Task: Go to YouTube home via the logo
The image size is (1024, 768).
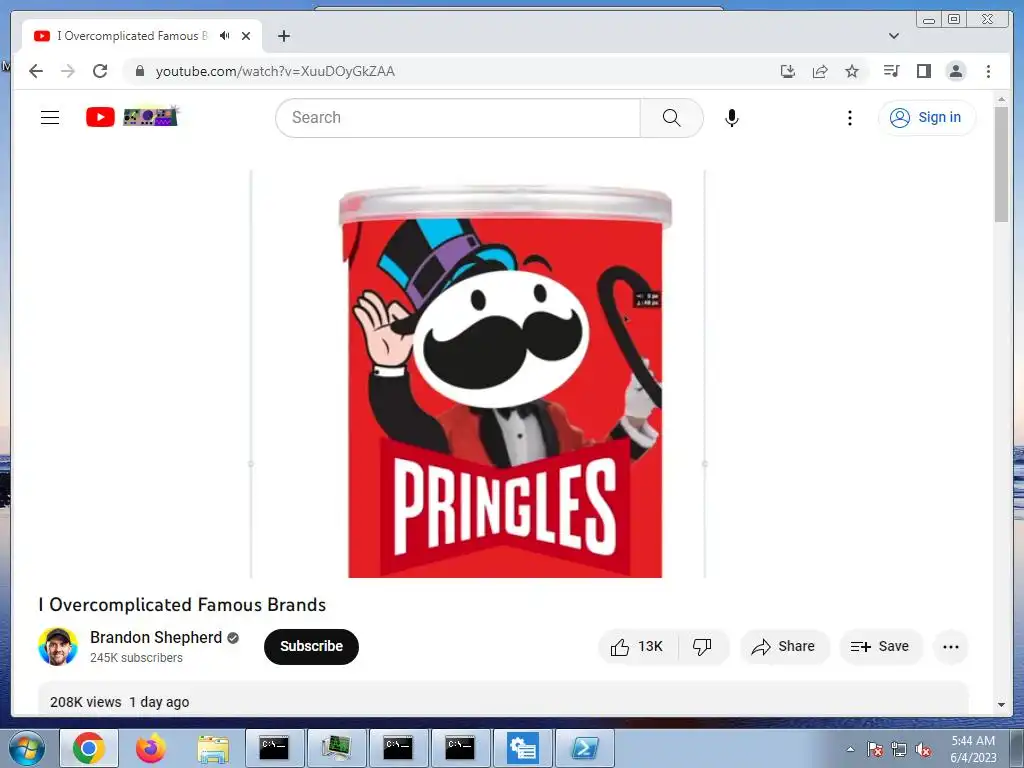Action: (101, 118)
